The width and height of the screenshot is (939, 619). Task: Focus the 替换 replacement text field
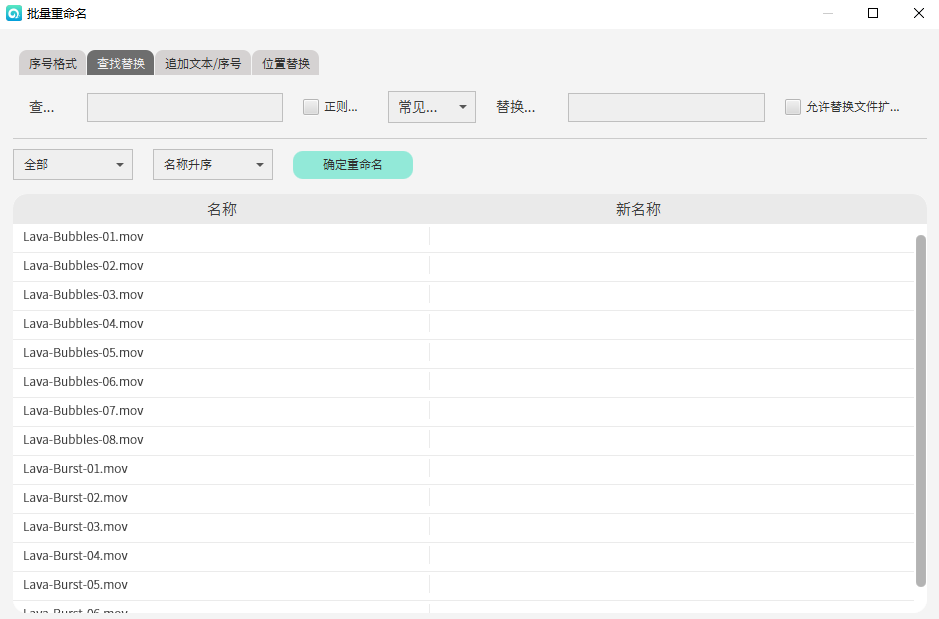coord(666,107)
